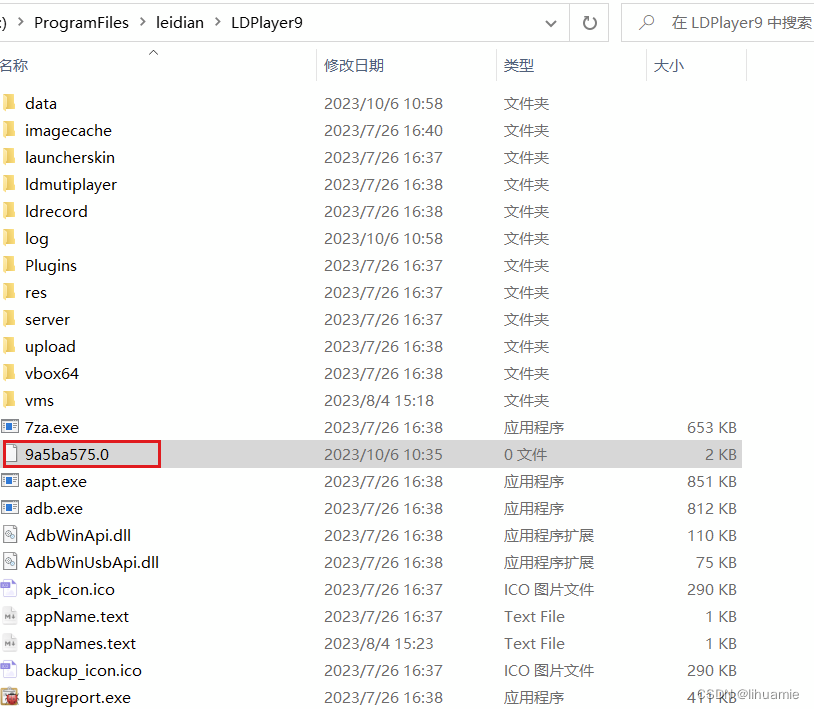814x709 pixels.
Task: Select the file name 7za.exe
Action: pos(52,428)
